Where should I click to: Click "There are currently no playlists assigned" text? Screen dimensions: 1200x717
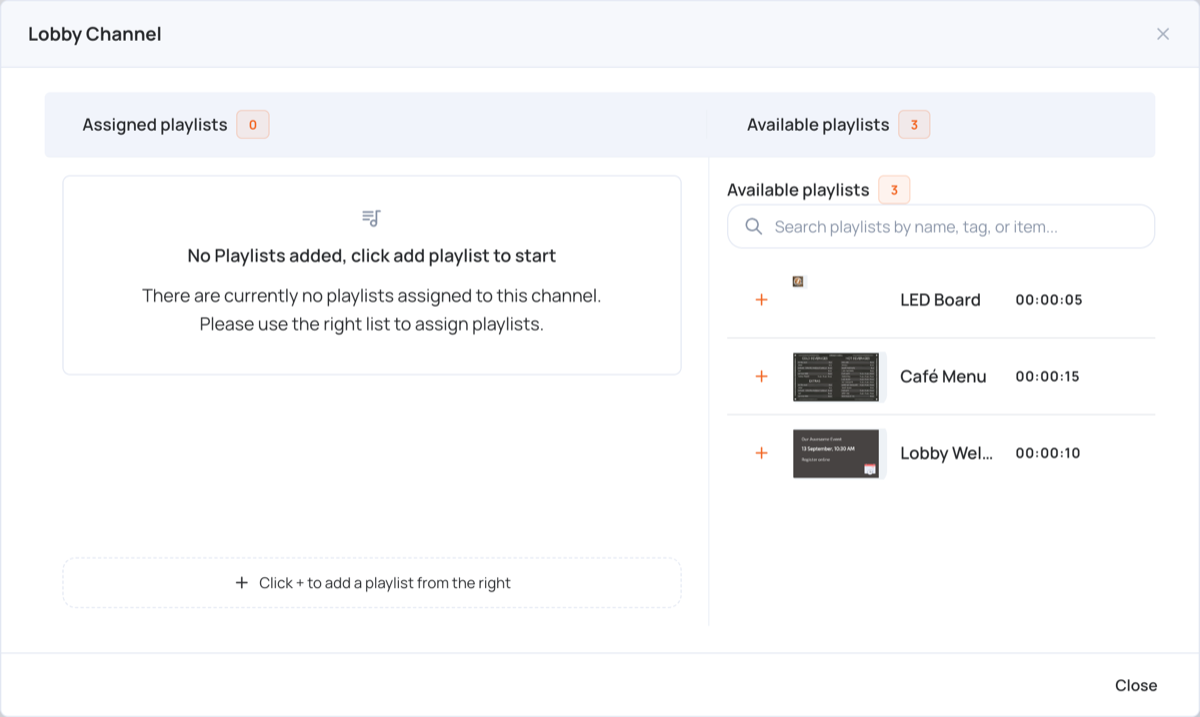[x=372, y=296]
